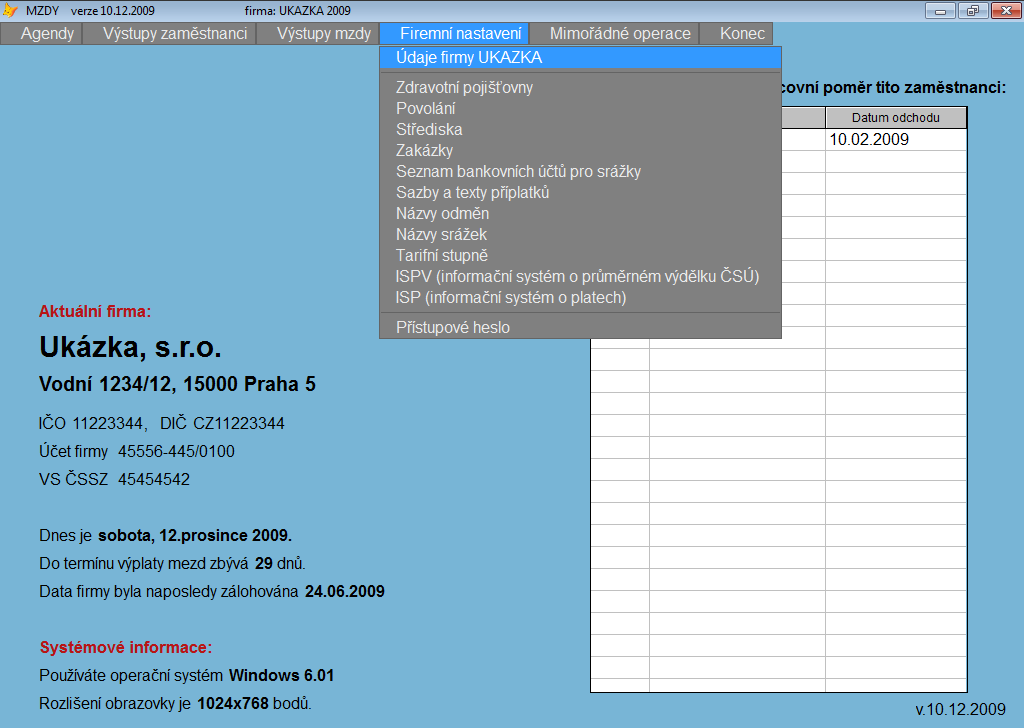The width and height of the screenshot is (1024, 728).
Task: Choose Názvy srážek from the menu
Action: point(580,234)
